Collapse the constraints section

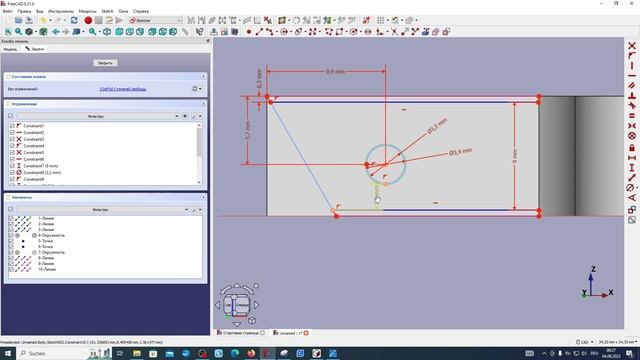click(203, 104)
